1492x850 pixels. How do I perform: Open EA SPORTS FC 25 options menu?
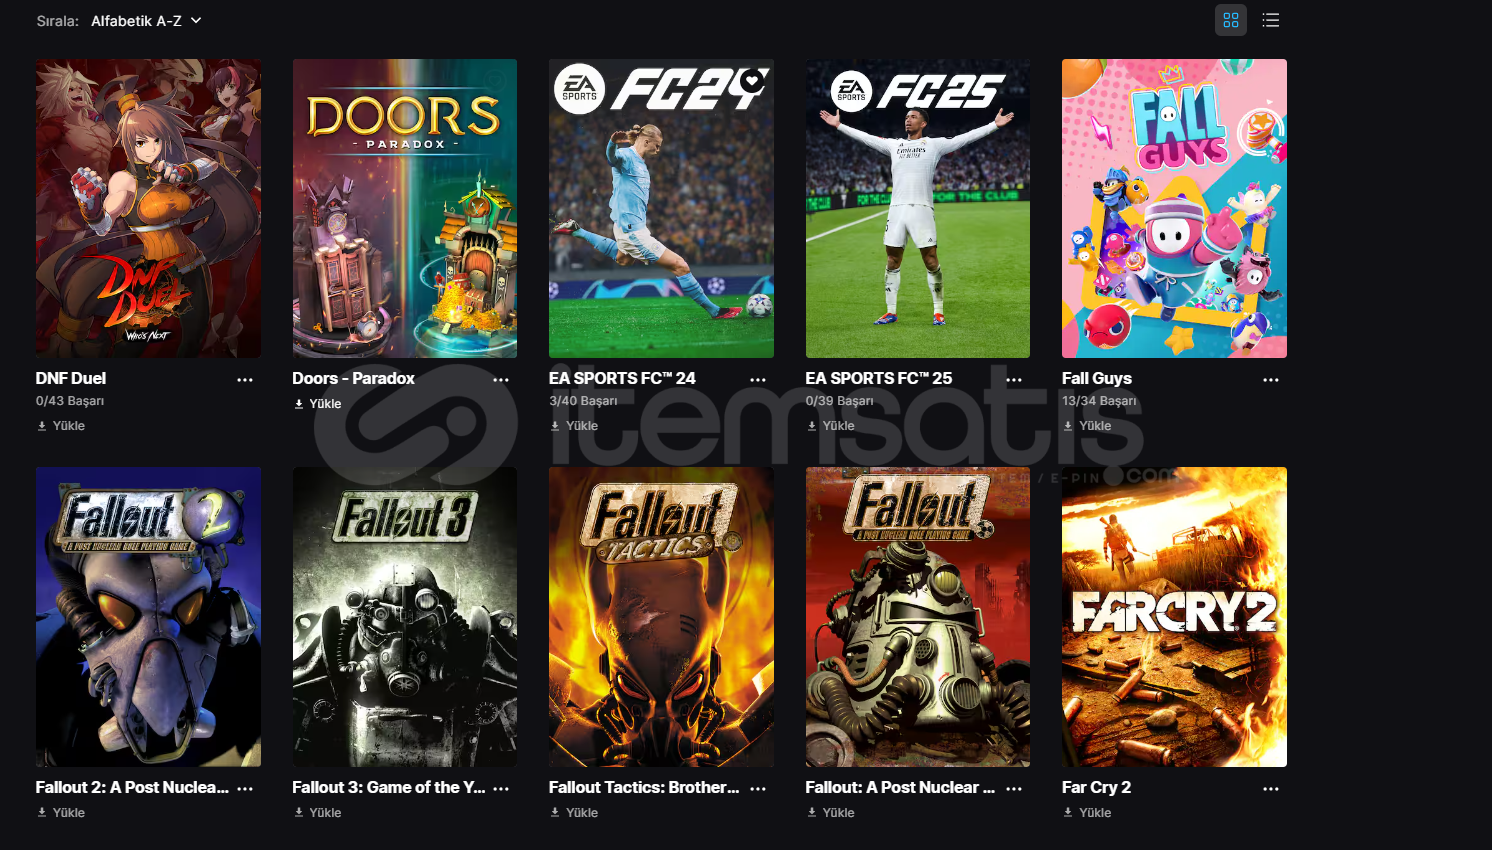(1014, 380)
